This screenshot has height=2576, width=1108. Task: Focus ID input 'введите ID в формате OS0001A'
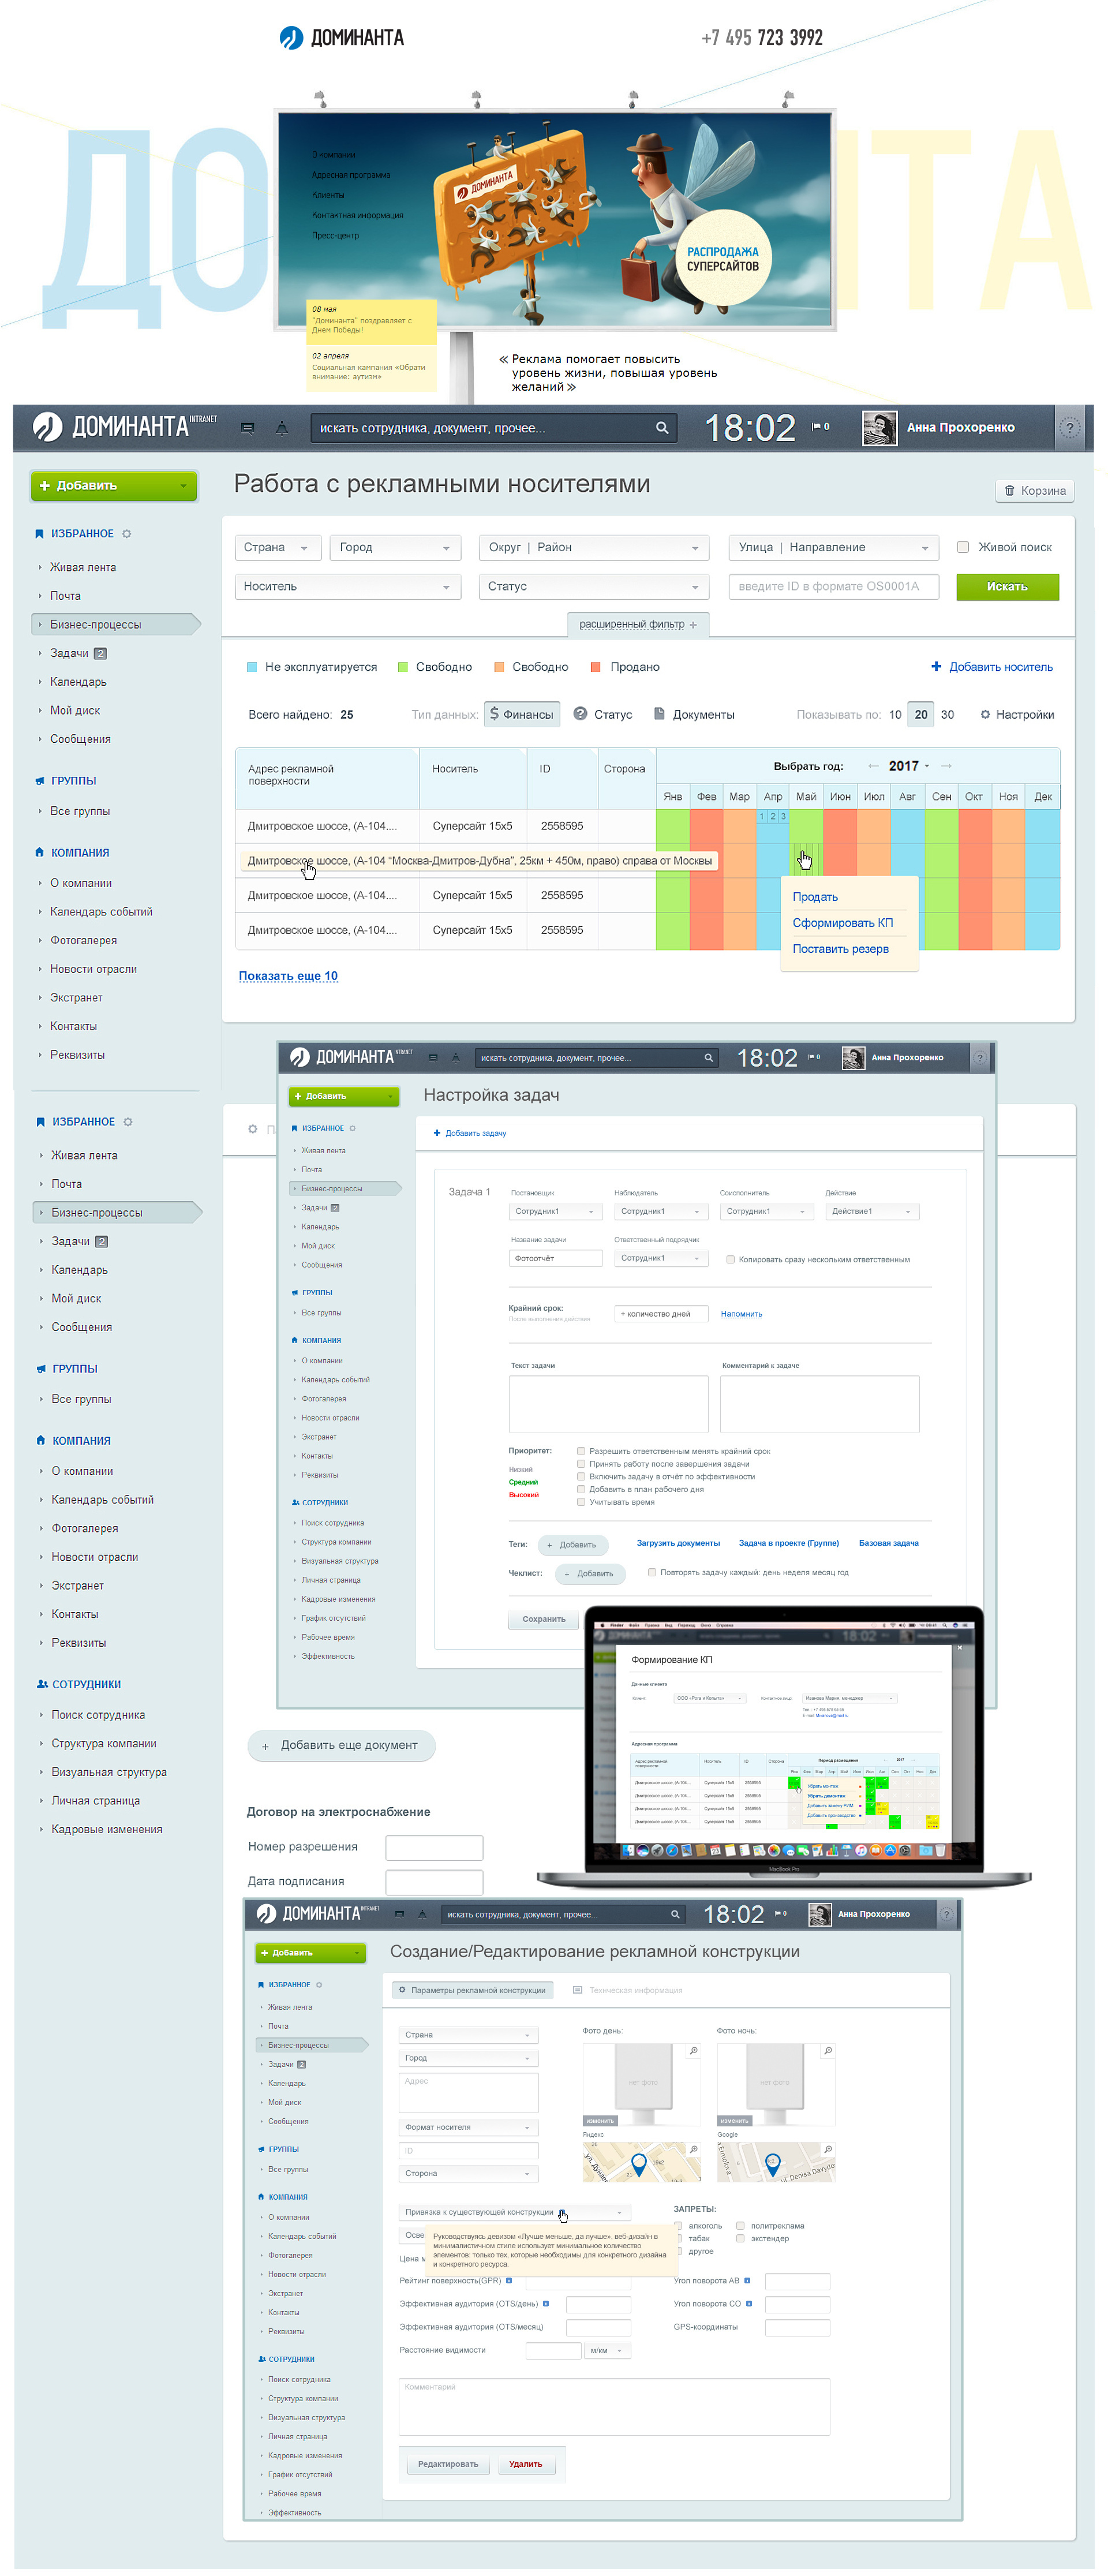(833, 587)
